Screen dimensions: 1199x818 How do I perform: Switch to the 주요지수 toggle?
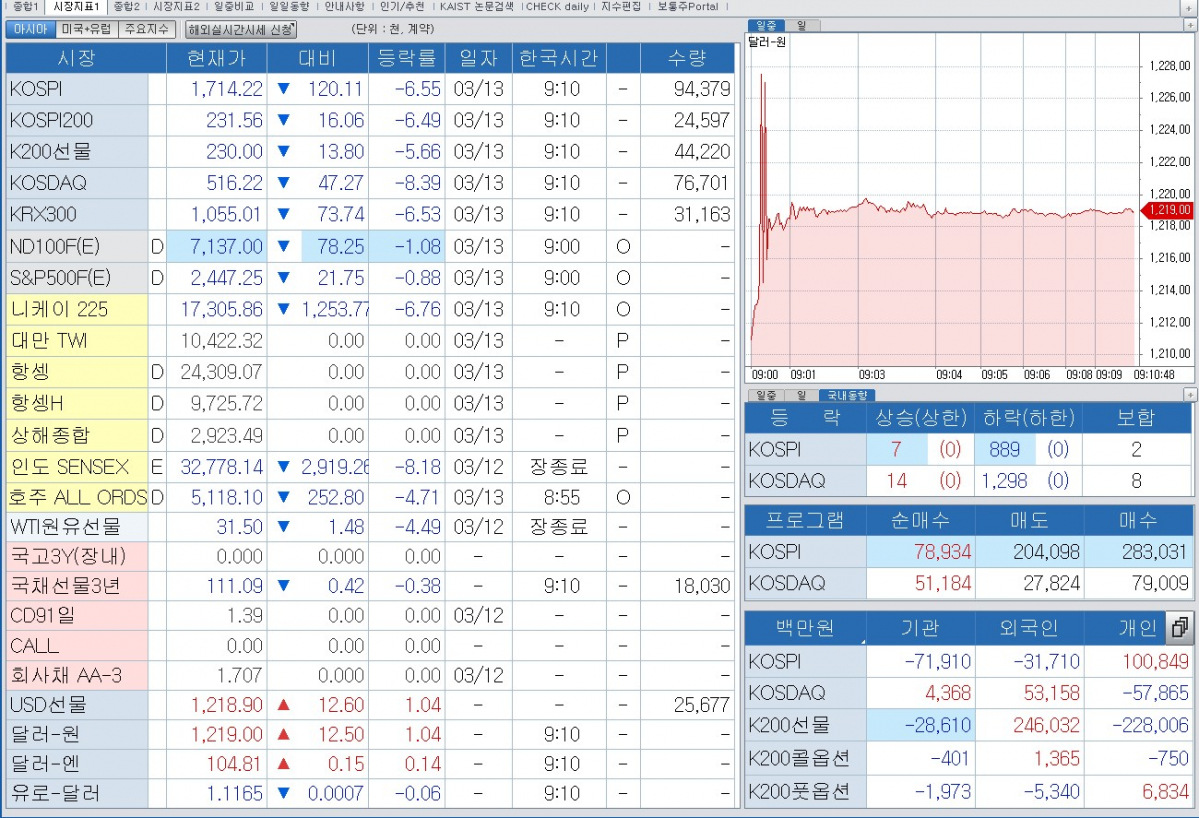(x=146, y=29)
